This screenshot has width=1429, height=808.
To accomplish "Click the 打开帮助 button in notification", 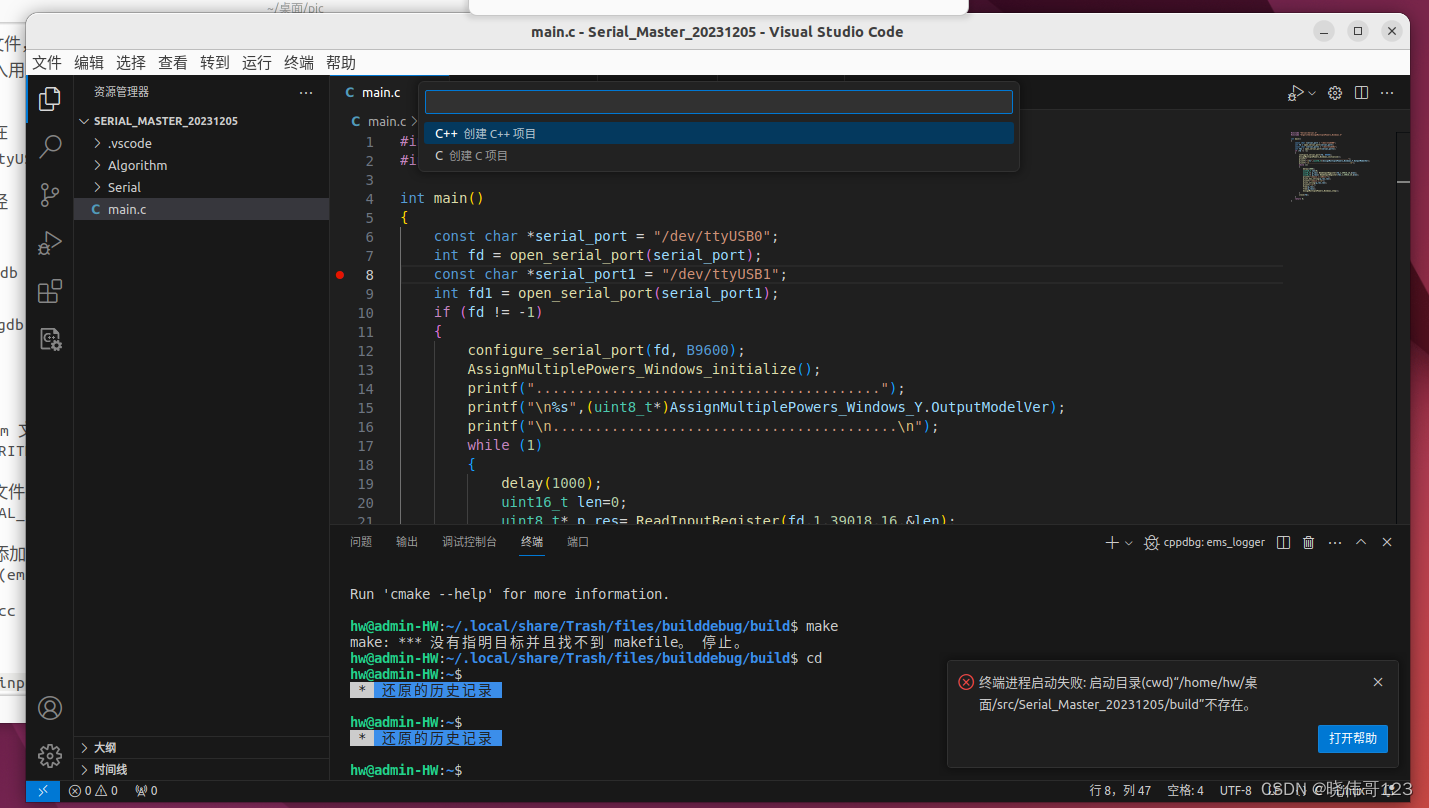I will pos(1353,739).
